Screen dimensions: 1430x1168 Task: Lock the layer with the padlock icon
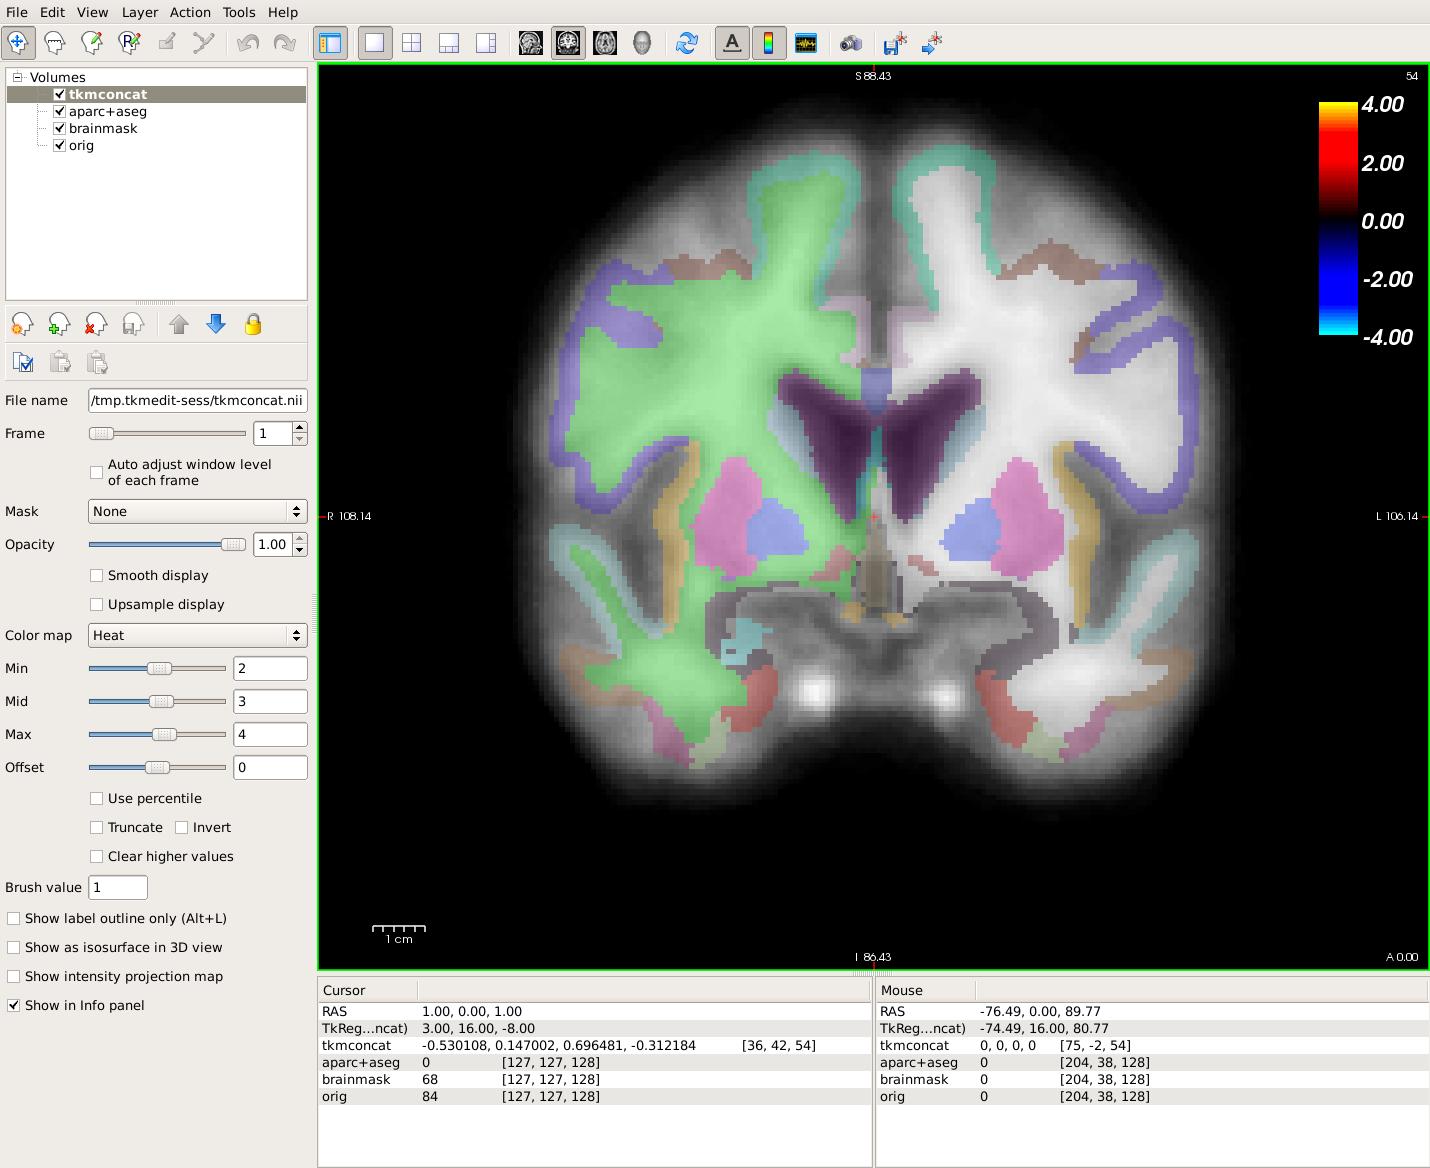[x=253, y=324]
